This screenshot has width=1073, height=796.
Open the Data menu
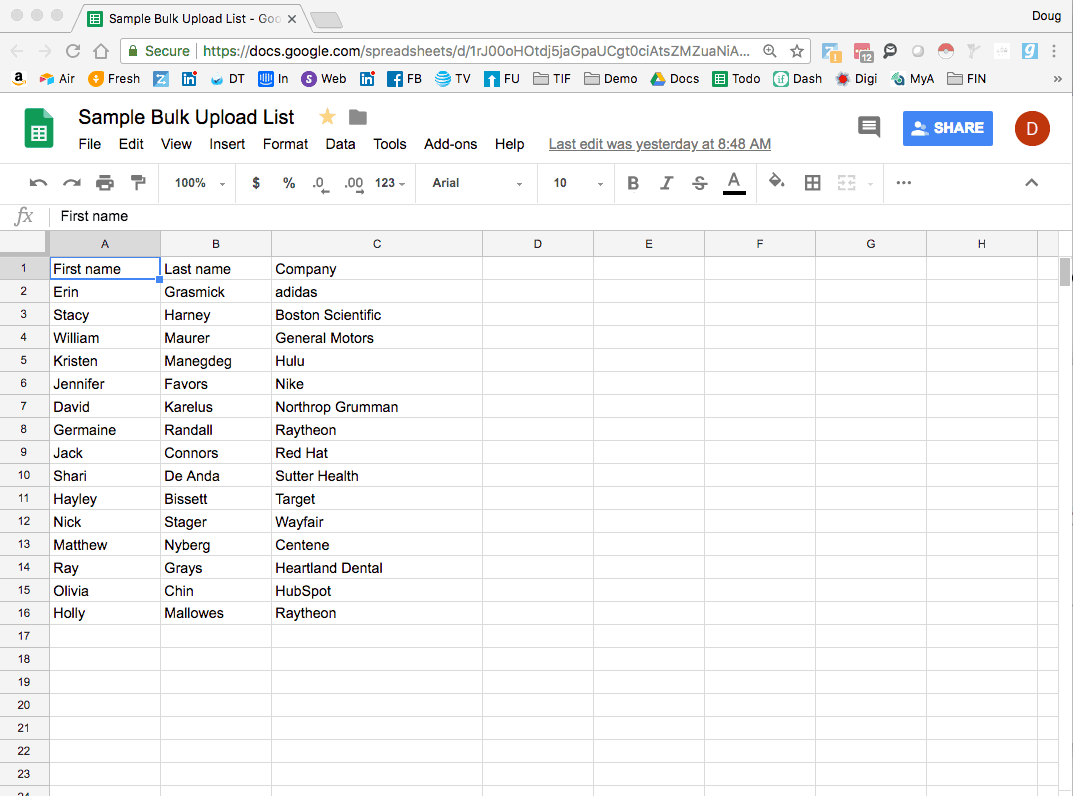[x=340, y=144]
